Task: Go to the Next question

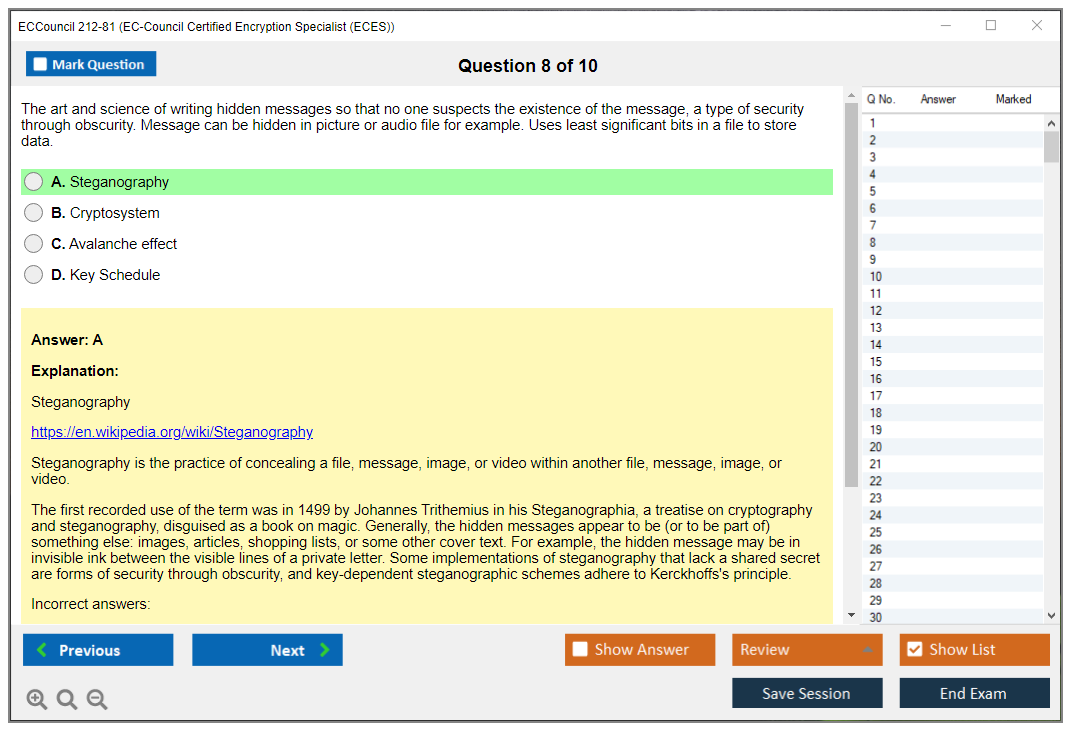Action: click(267, 650)
